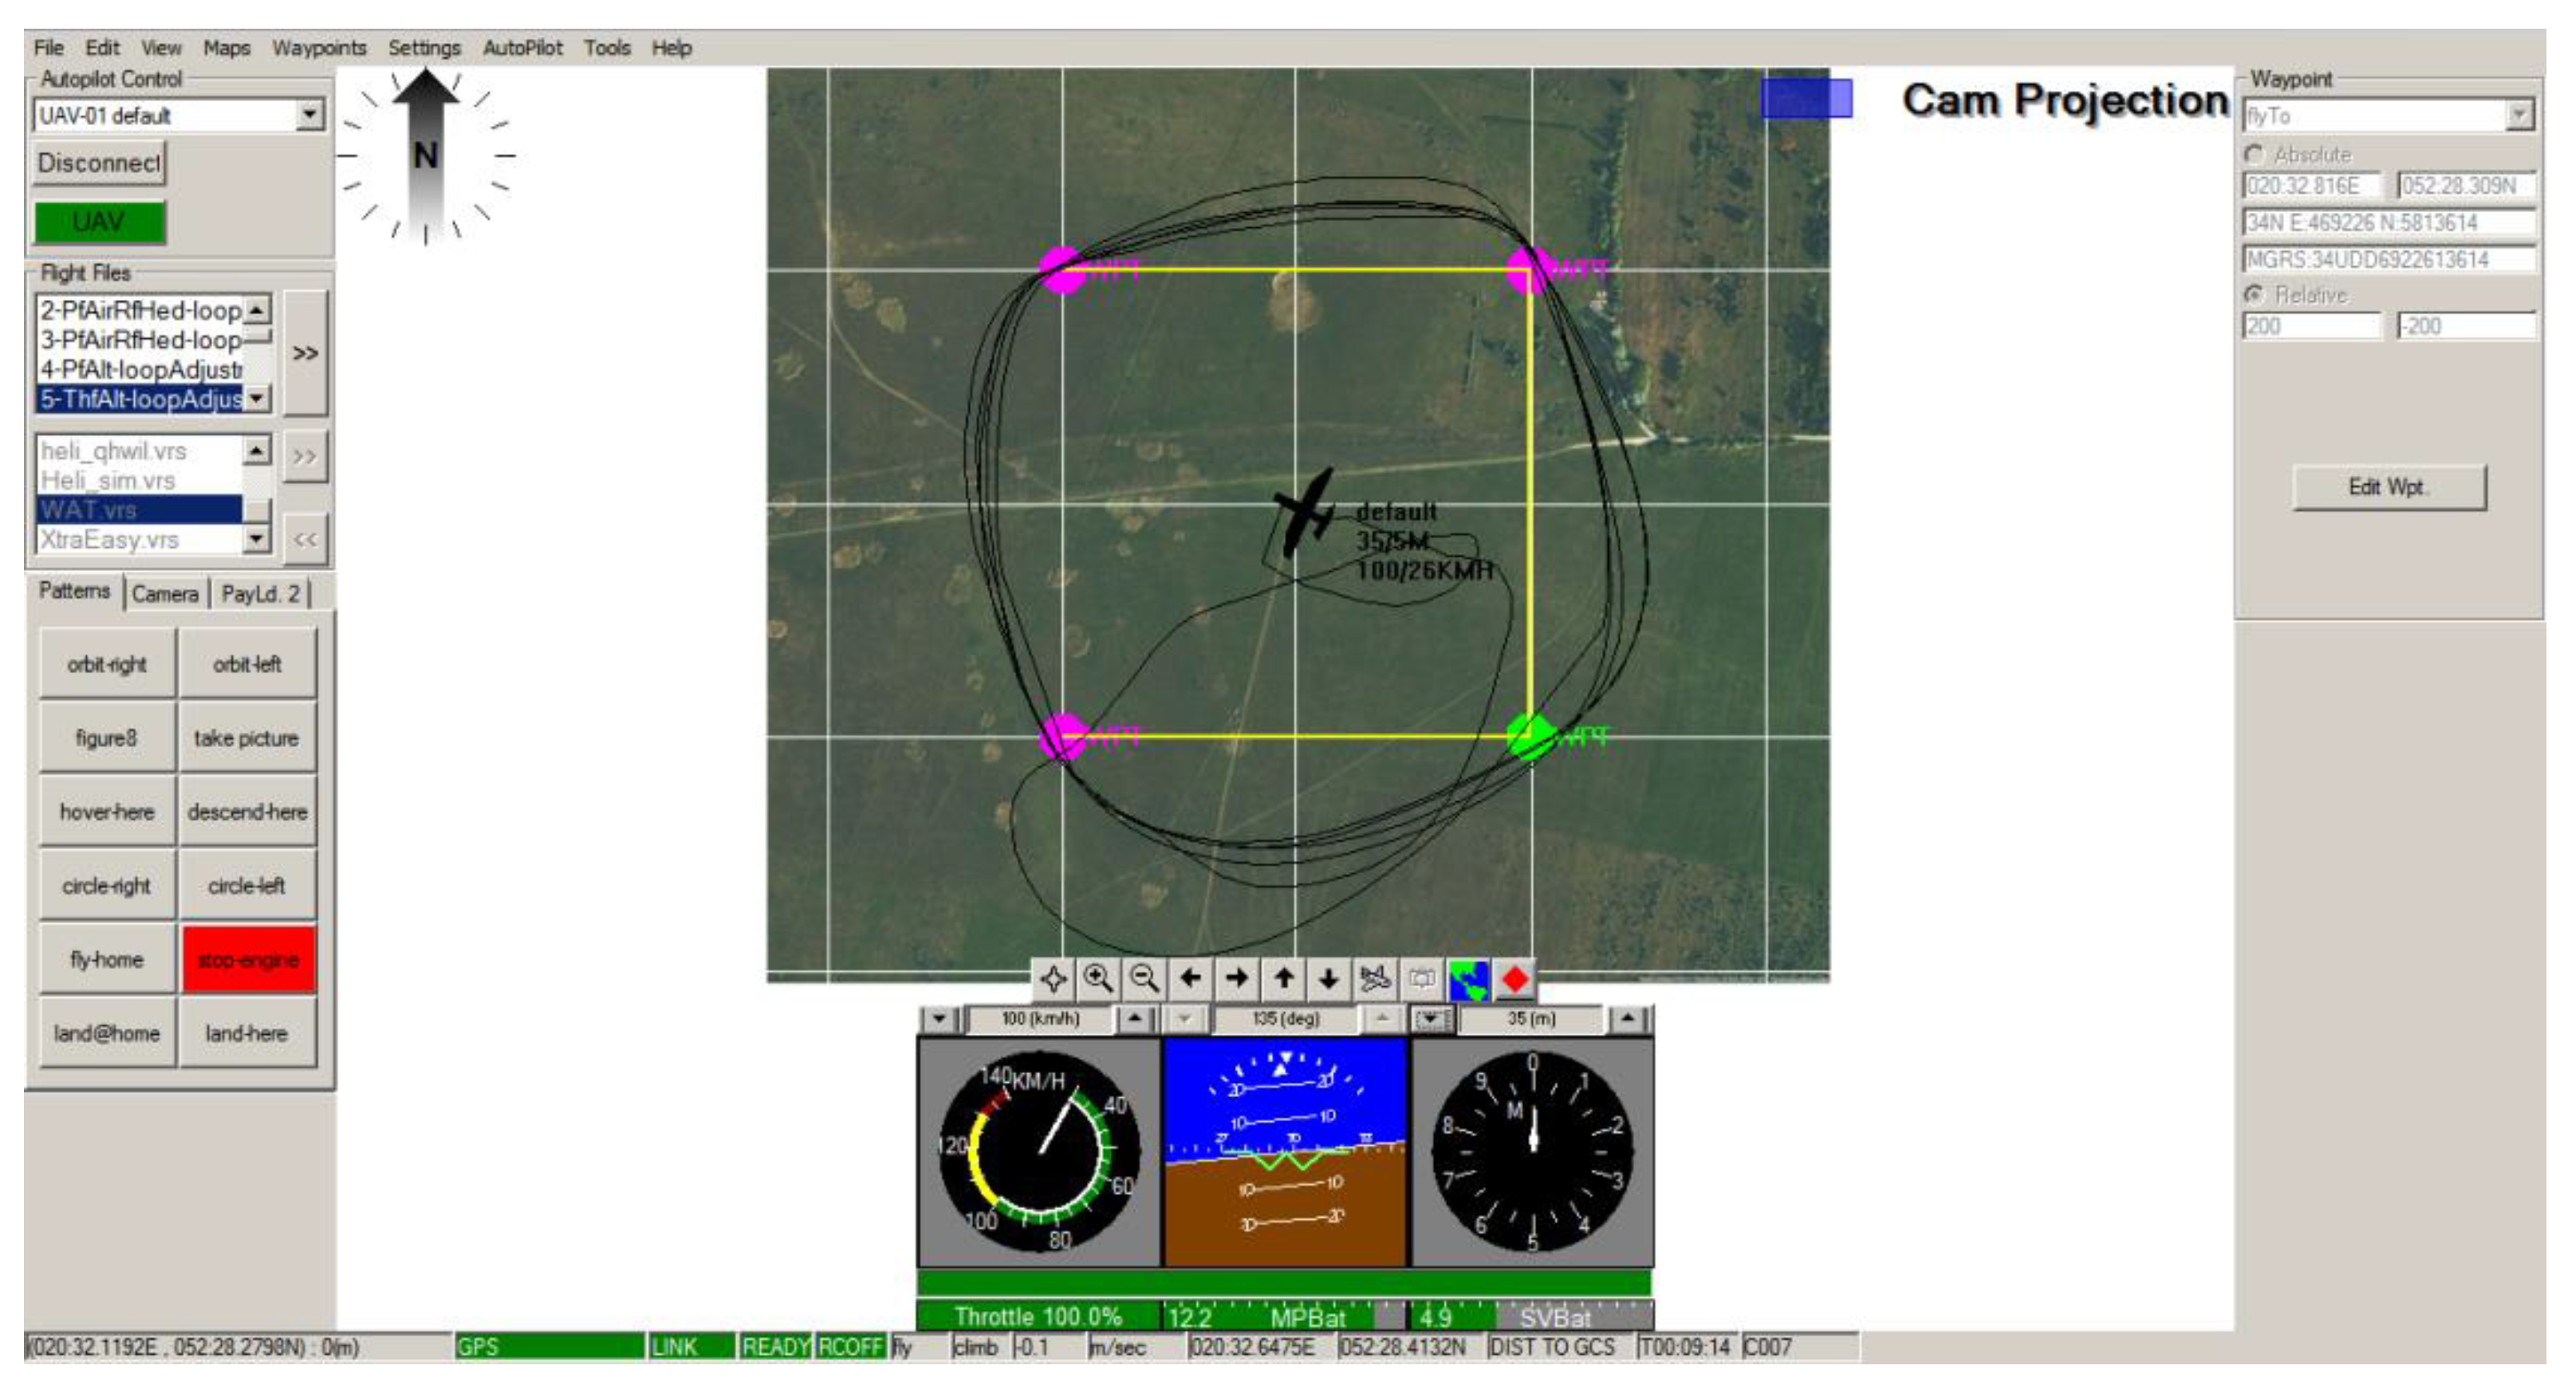2576x1385 pixels.
Task: Click the airplane center-on-UAV icon
Action: [x=1375, y=978]
